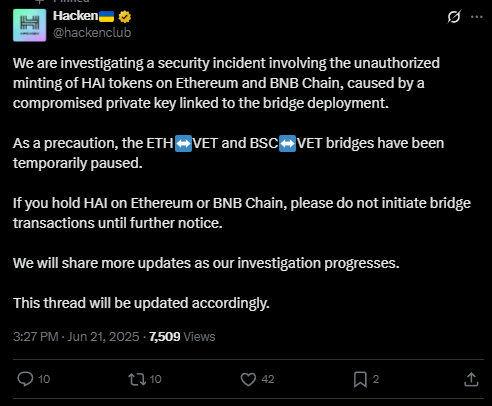Click the repost arrows icon
The image size is (492, 406).
(137, 379)
